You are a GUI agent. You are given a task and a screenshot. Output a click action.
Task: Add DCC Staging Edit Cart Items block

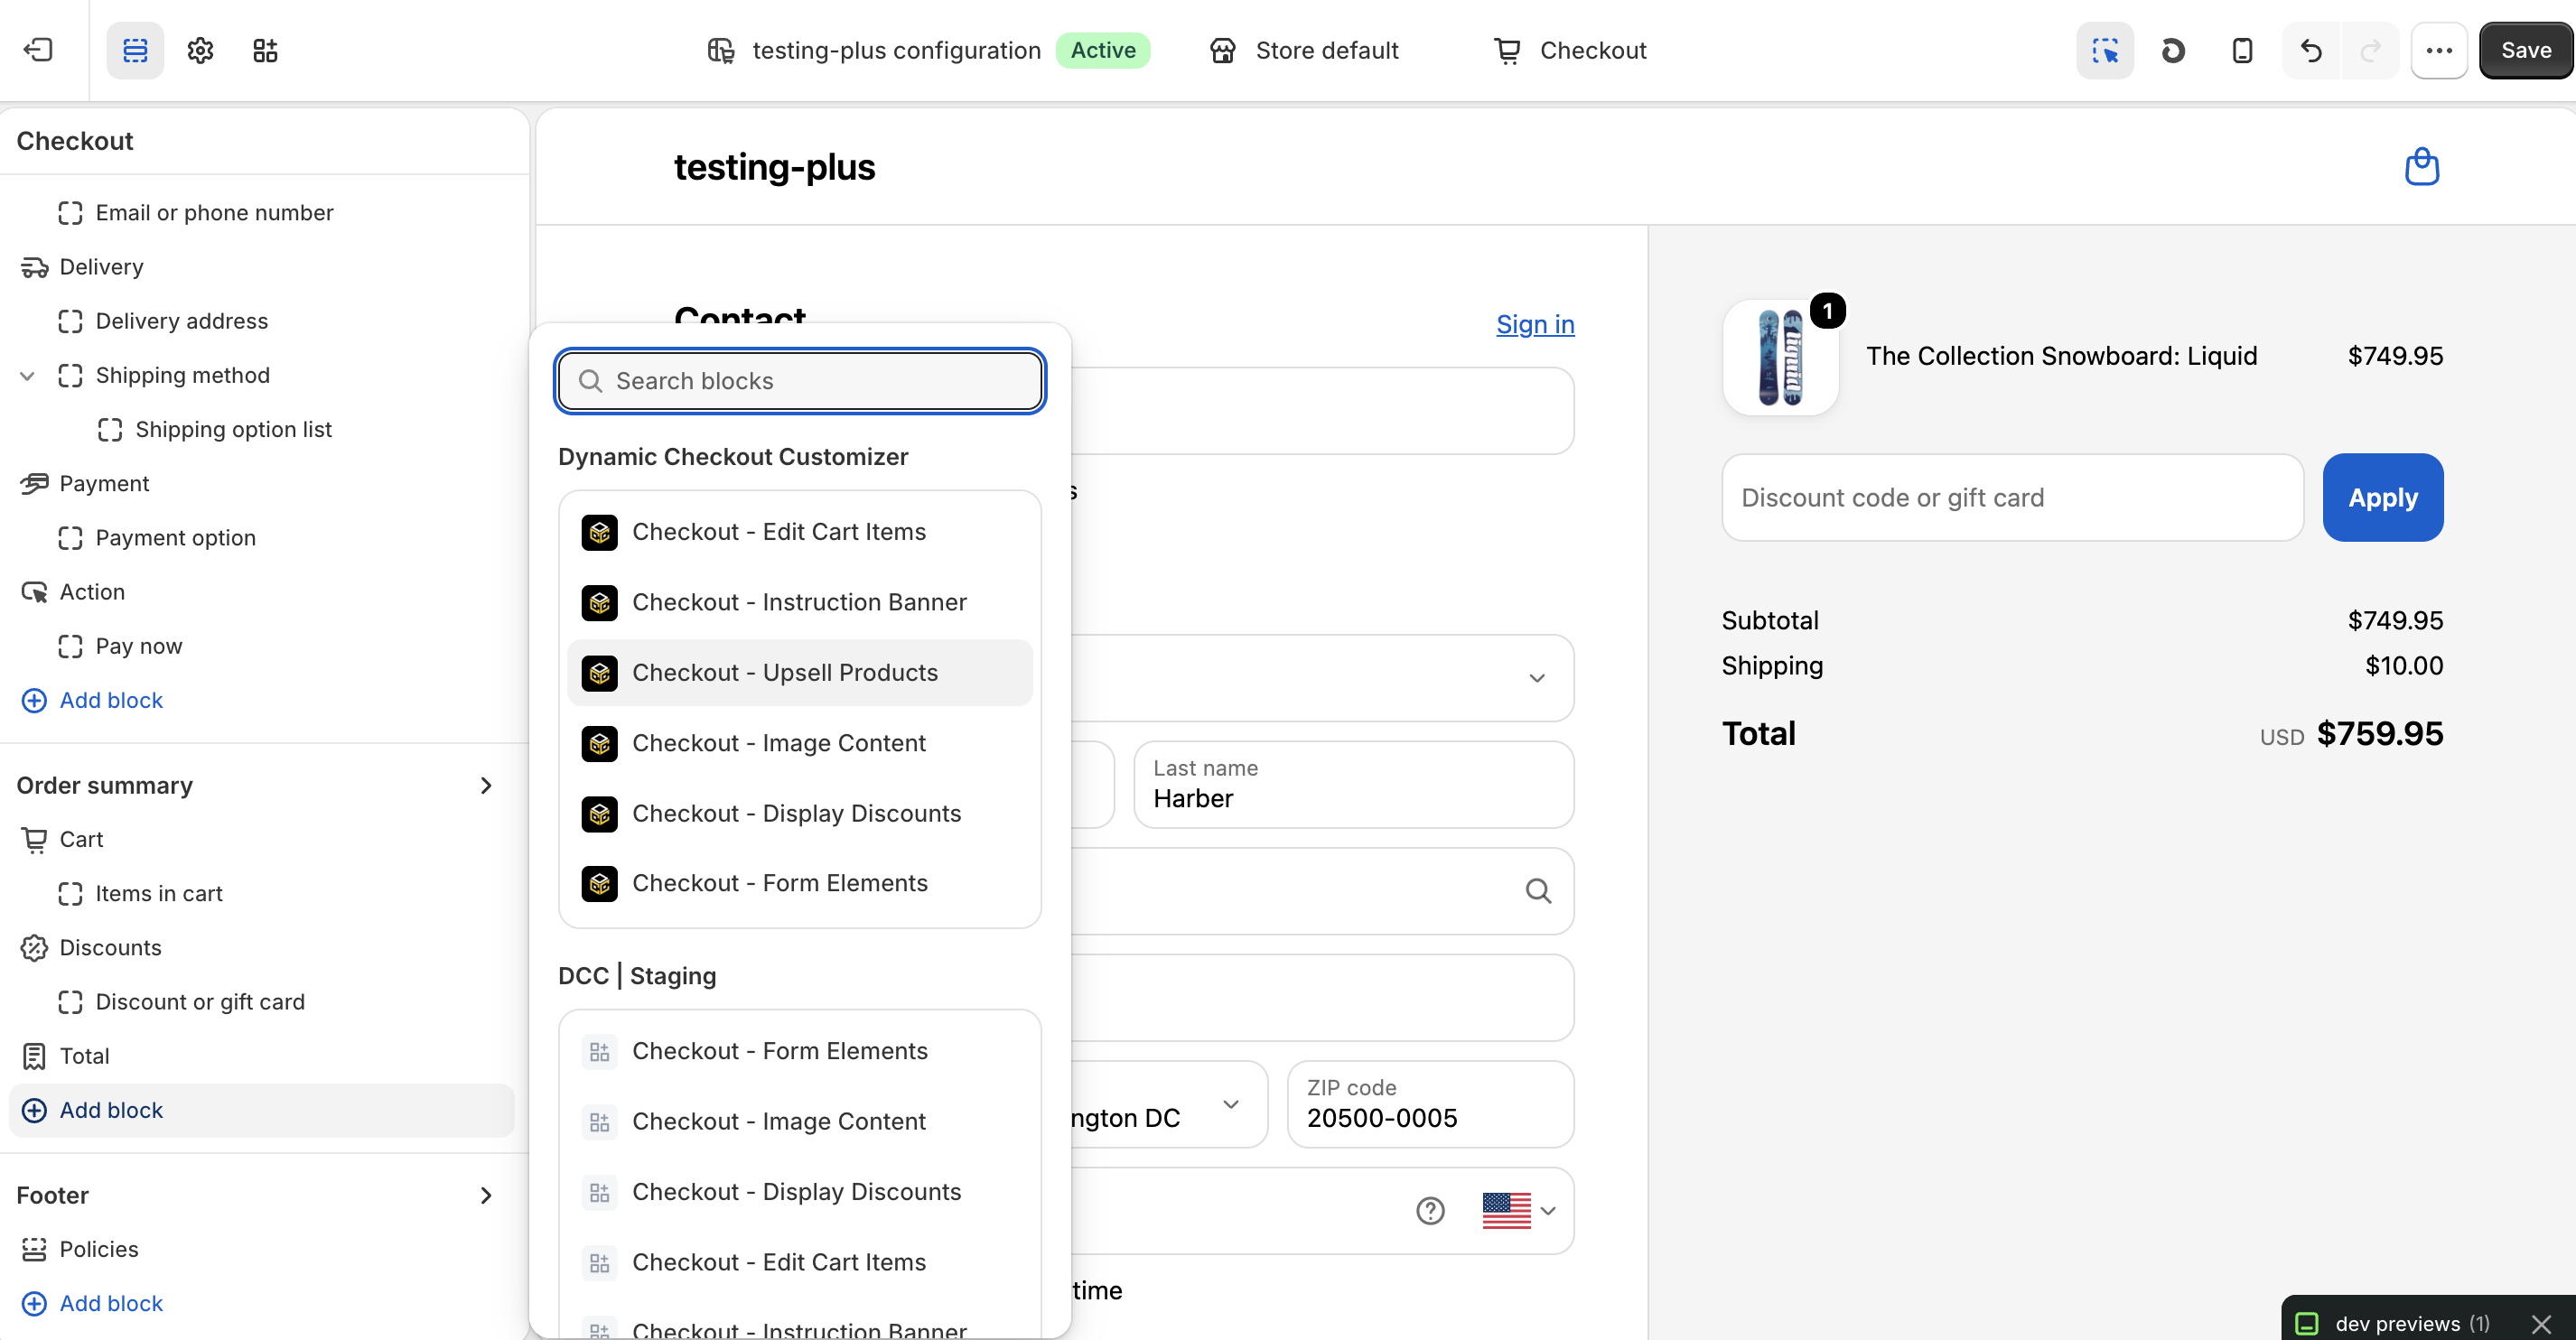click(800, 1262)
